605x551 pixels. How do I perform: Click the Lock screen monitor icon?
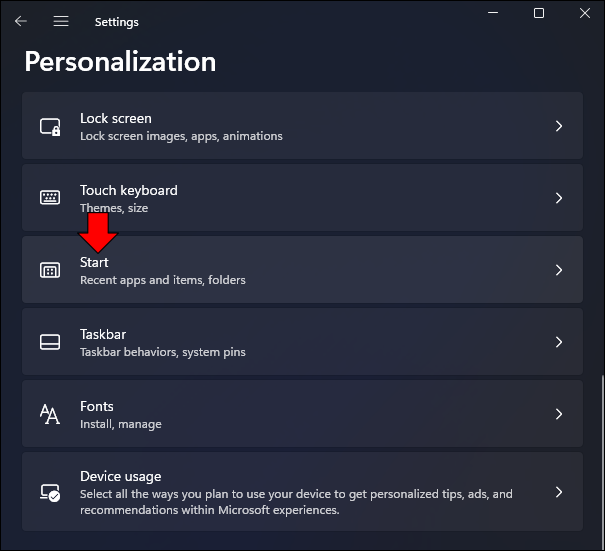50,127
